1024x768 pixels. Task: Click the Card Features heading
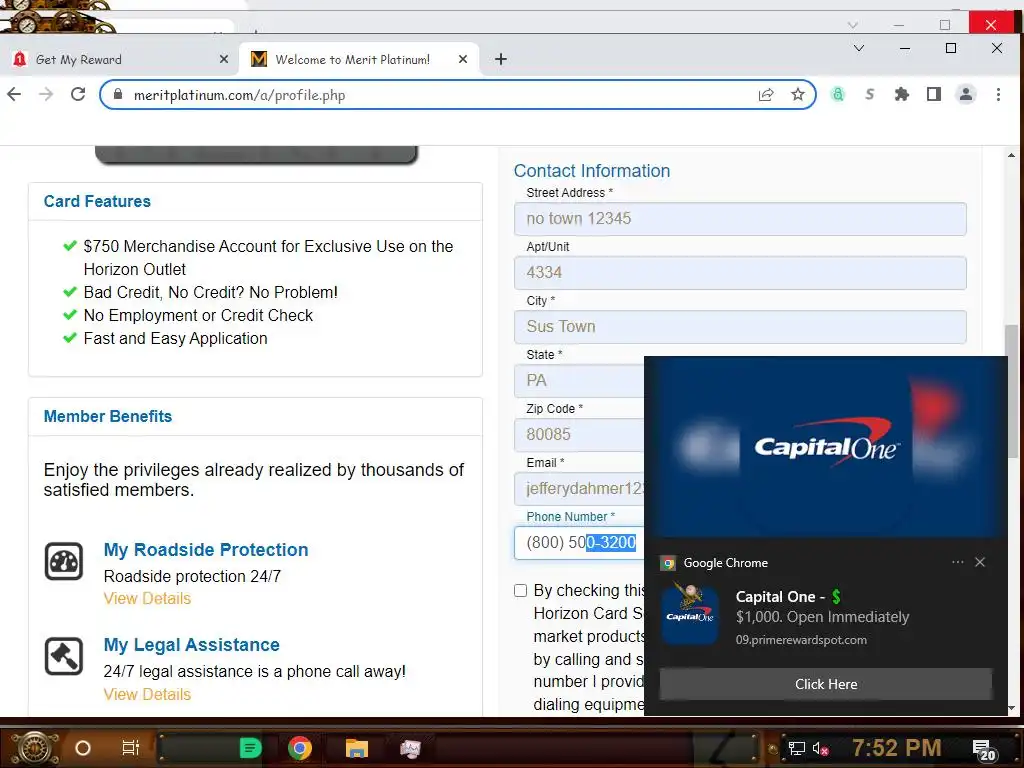[97, 201]
